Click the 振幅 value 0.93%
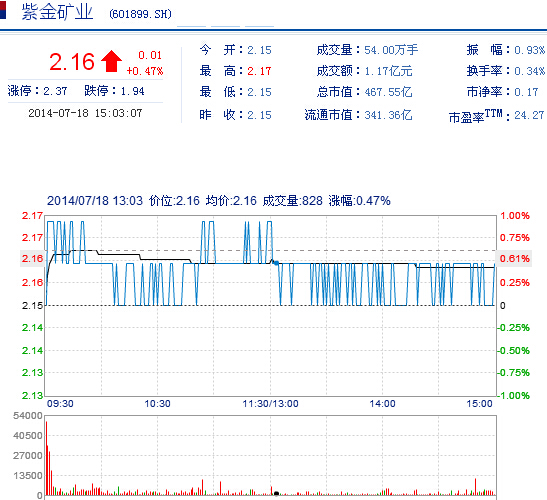 pyautogui.click(x=530, y=50)
